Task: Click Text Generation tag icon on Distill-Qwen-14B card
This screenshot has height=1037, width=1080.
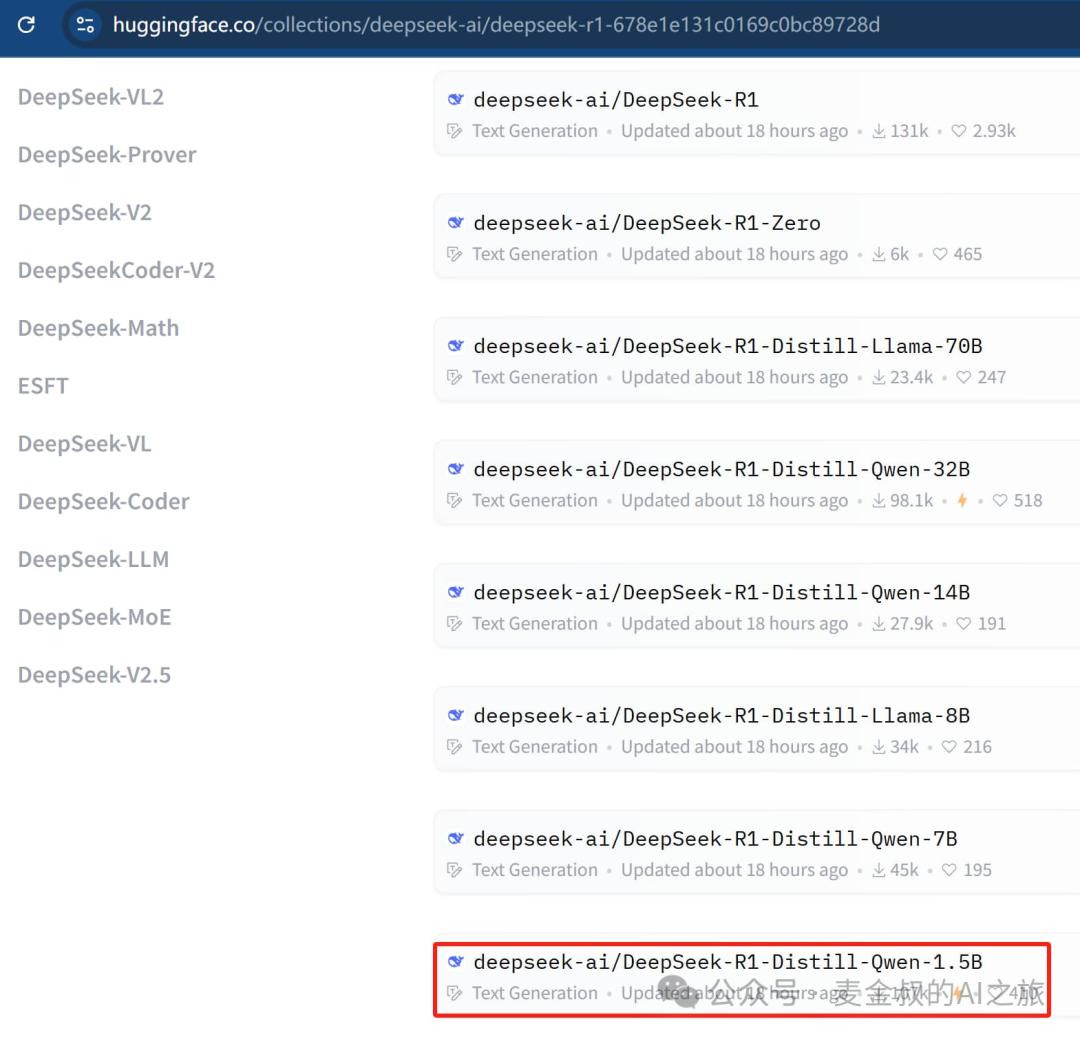Action: (x=455, y=624)
